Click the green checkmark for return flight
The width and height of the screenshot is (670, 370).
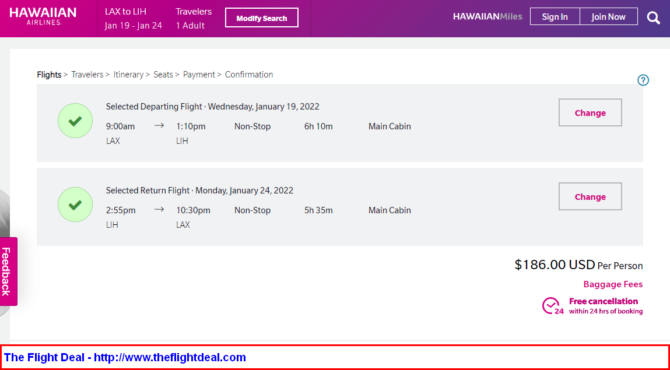pos(75,205)
